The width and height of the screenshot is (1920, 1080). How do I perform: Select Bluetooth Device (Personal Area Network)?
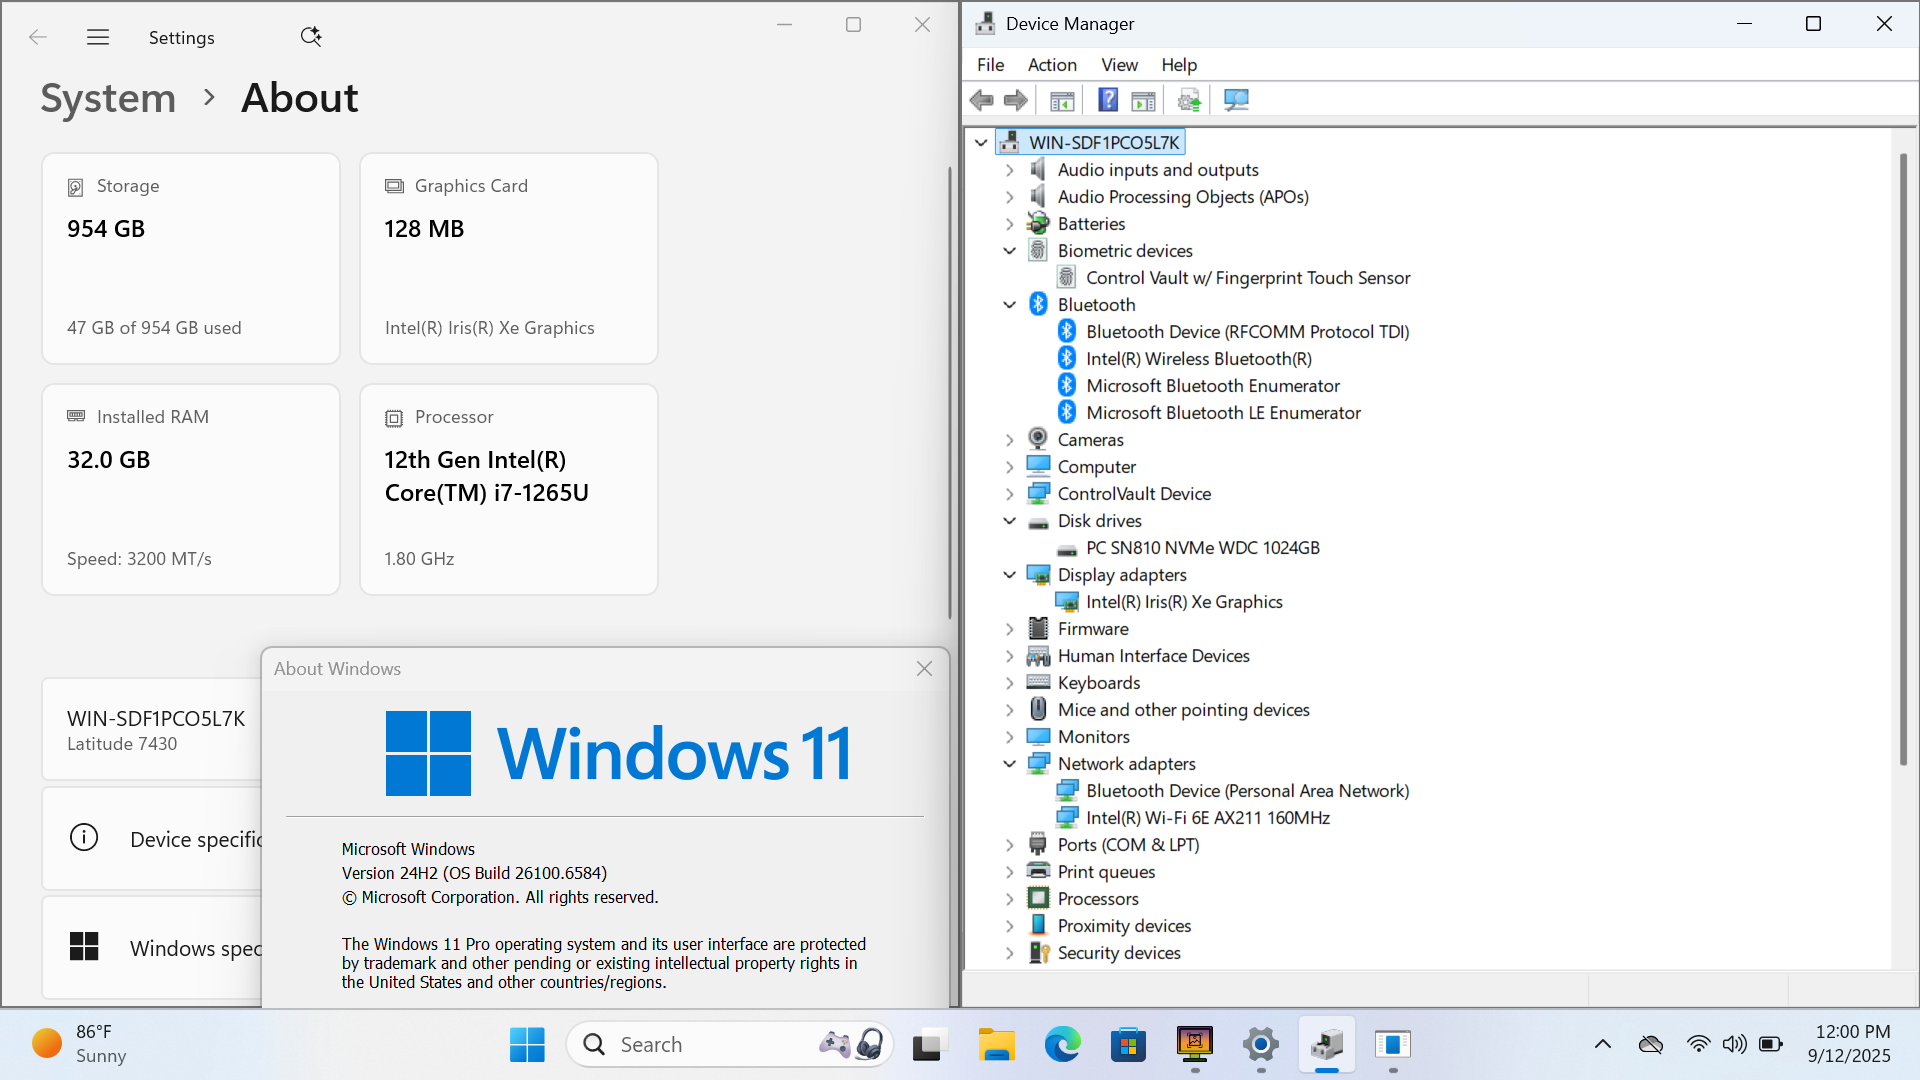[1247, 791]
